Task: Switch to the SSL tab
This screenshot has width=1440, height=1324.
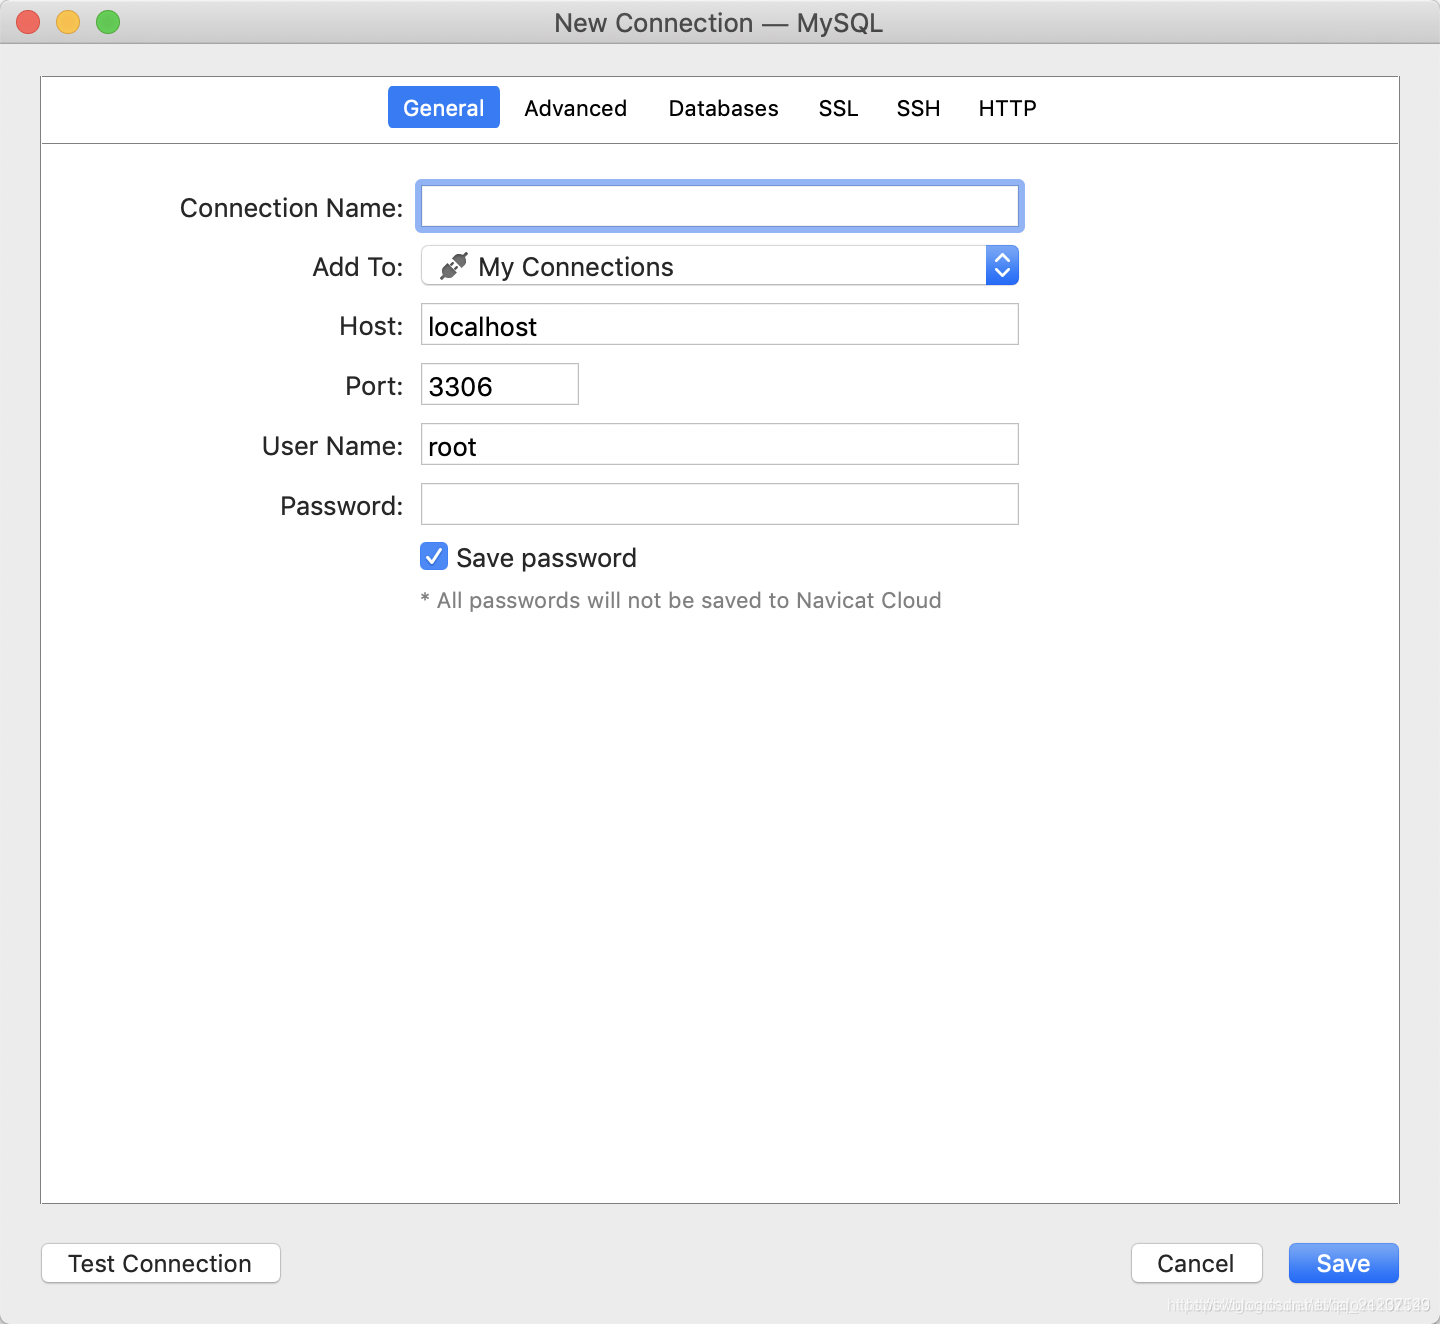Action: pyautogui.click(x=838, y=108)
